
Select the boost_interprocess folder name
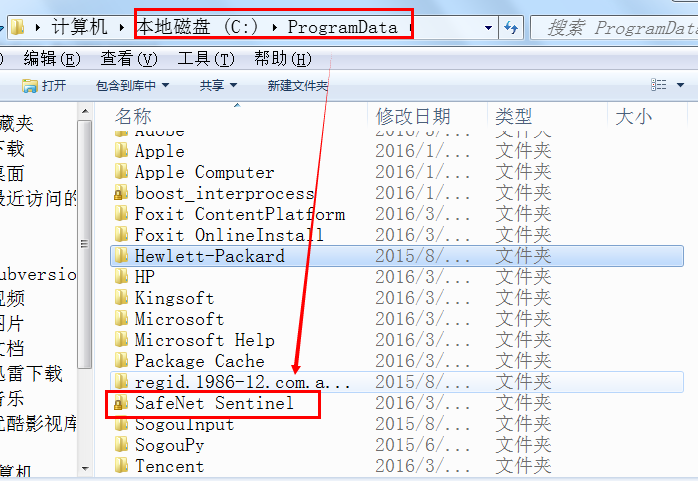224,193
